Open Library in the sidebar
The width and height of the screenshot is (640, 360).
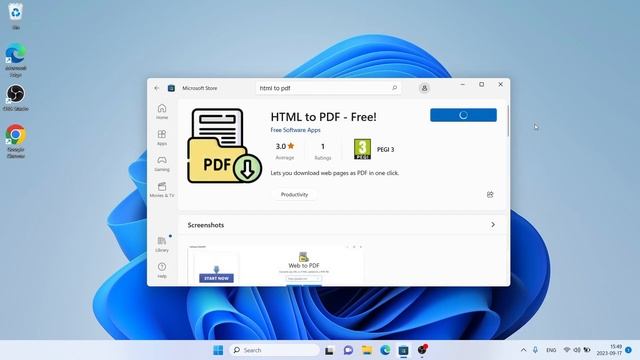(162, 244)
